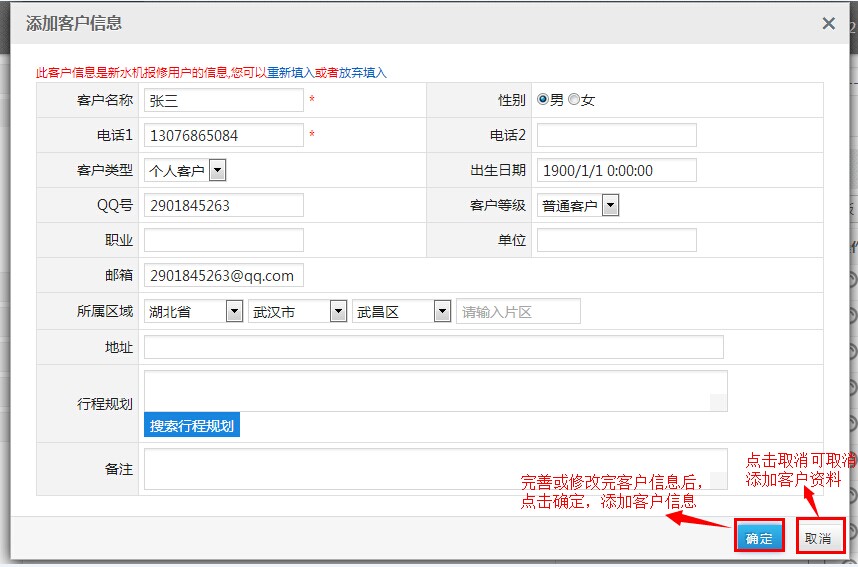Click 确定 to add customer

coord(759,538)
